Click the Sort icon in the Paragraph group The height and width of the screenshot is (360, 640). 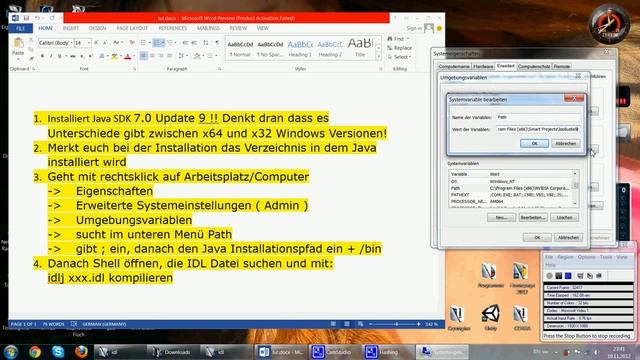pyautogui.click(x=206, y=42)
